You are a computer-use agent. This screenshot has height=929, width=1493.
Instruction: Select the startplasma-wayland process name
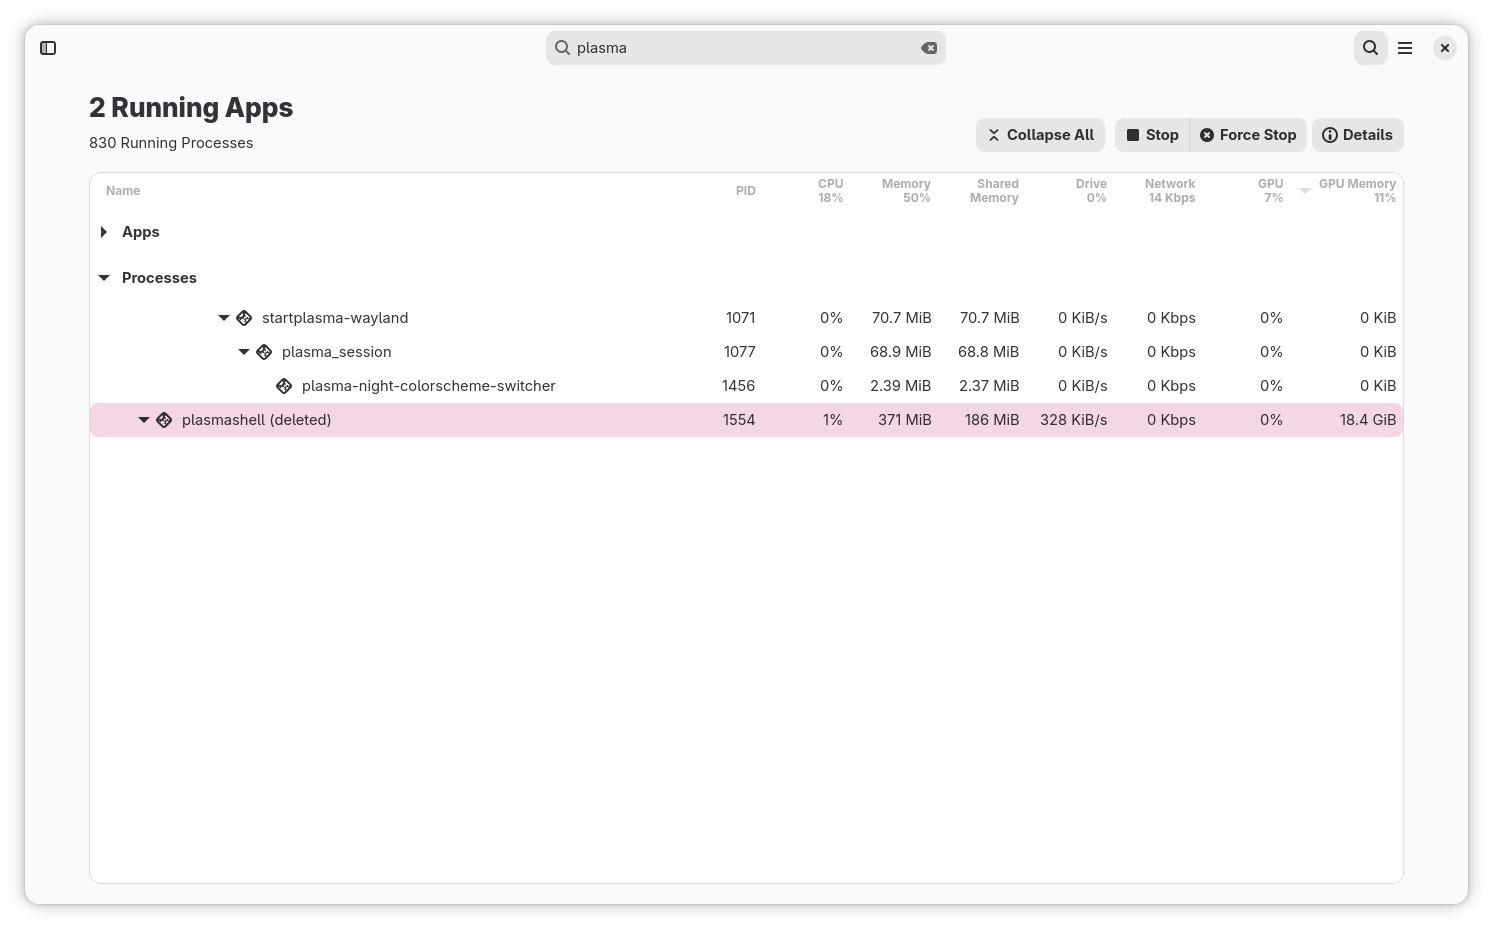tap(335, 318)
